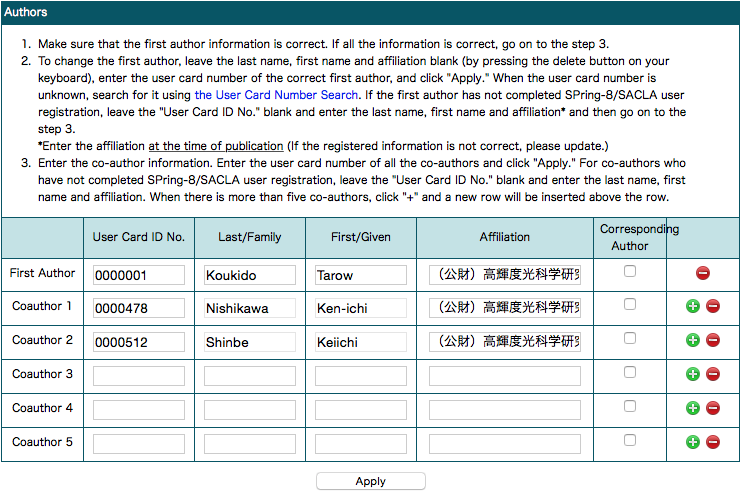Remove Coauthor 5 using red minus icon
Image resolution: width=741 pixels, height=491 pixels.
coord(712,442)
